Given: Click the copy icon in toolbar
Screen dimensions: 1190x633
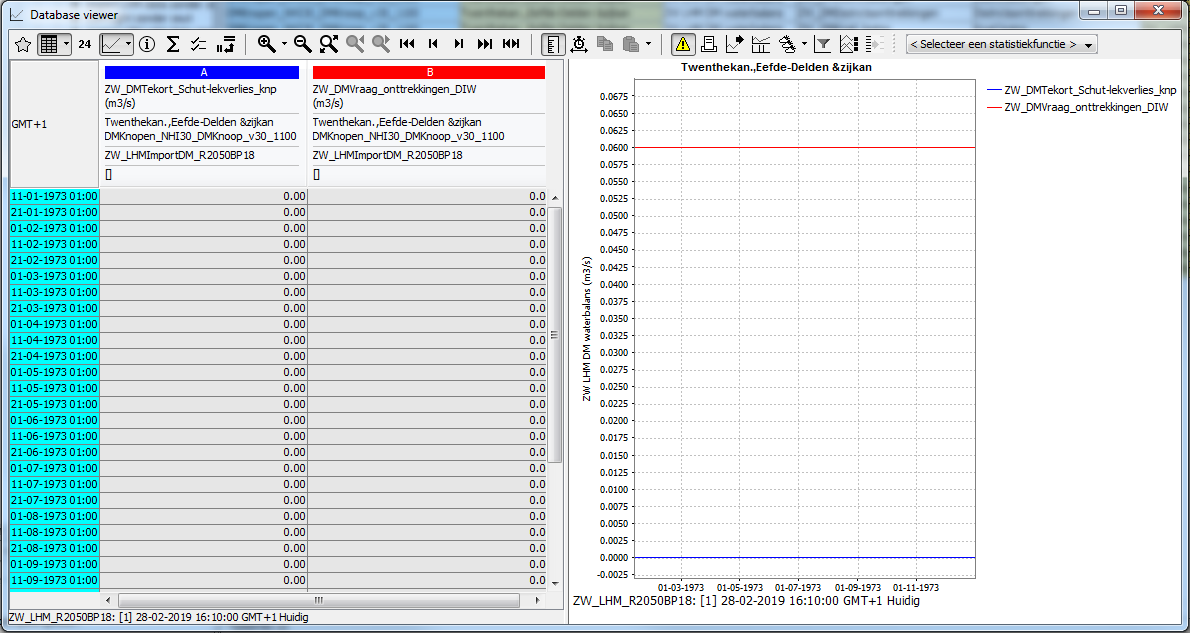Looking at the screenshot, I should point(605,44).
